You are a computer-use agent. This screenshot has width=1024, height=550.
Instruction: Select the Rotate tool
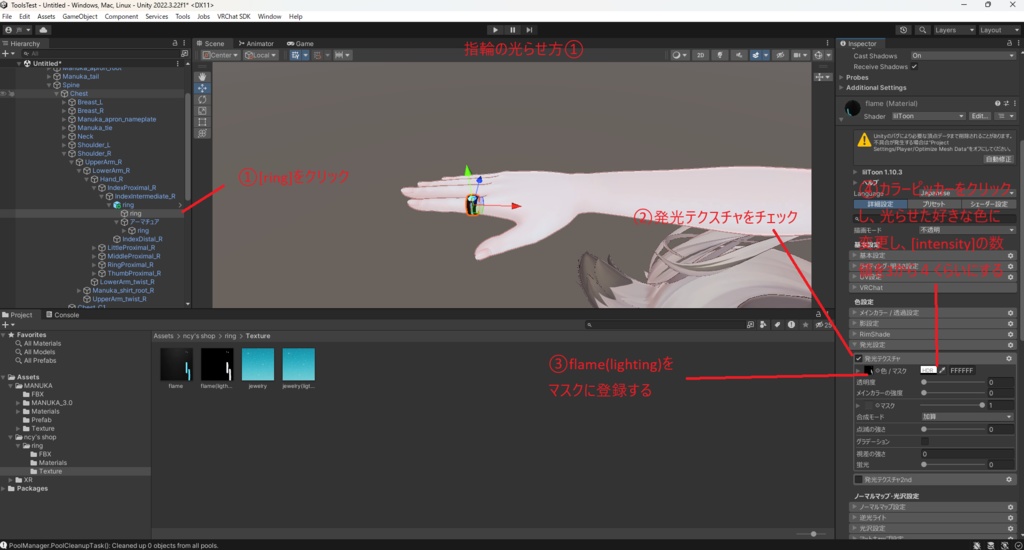coord(202,99)
